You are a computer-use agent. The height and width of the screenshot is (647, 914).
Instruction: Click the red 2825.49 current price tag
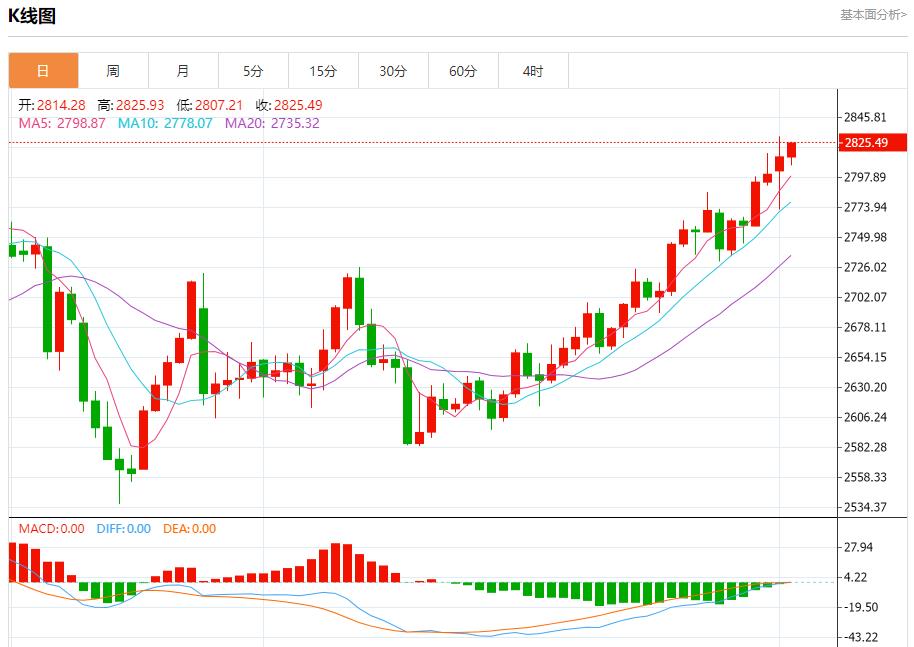(x=865, y=143)
